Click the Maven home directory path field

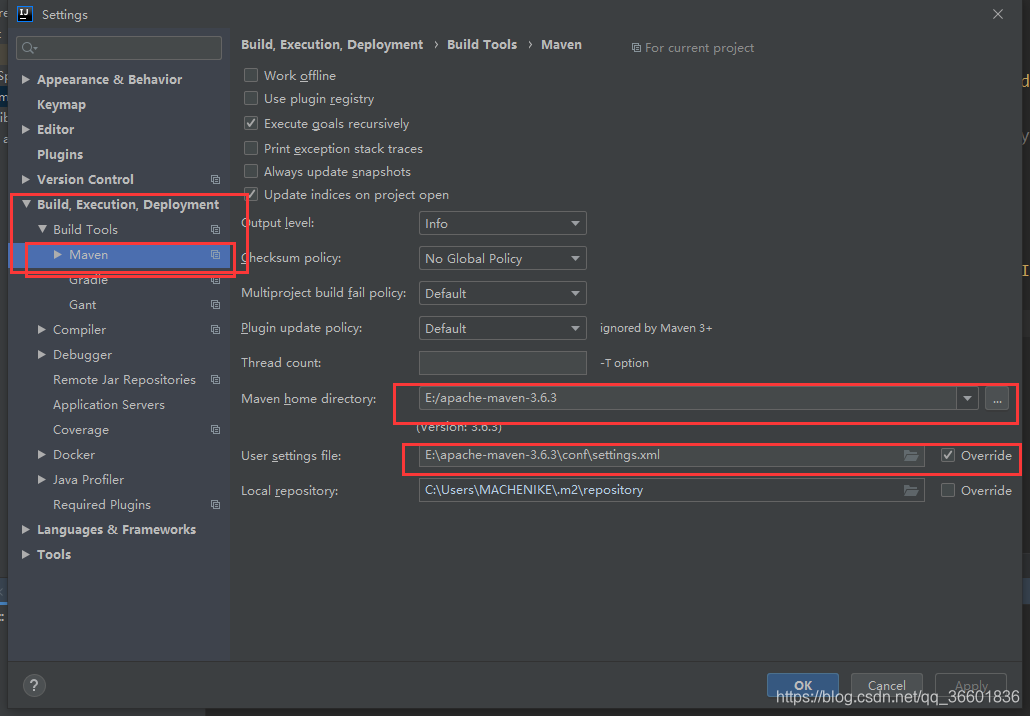(687, 398)
